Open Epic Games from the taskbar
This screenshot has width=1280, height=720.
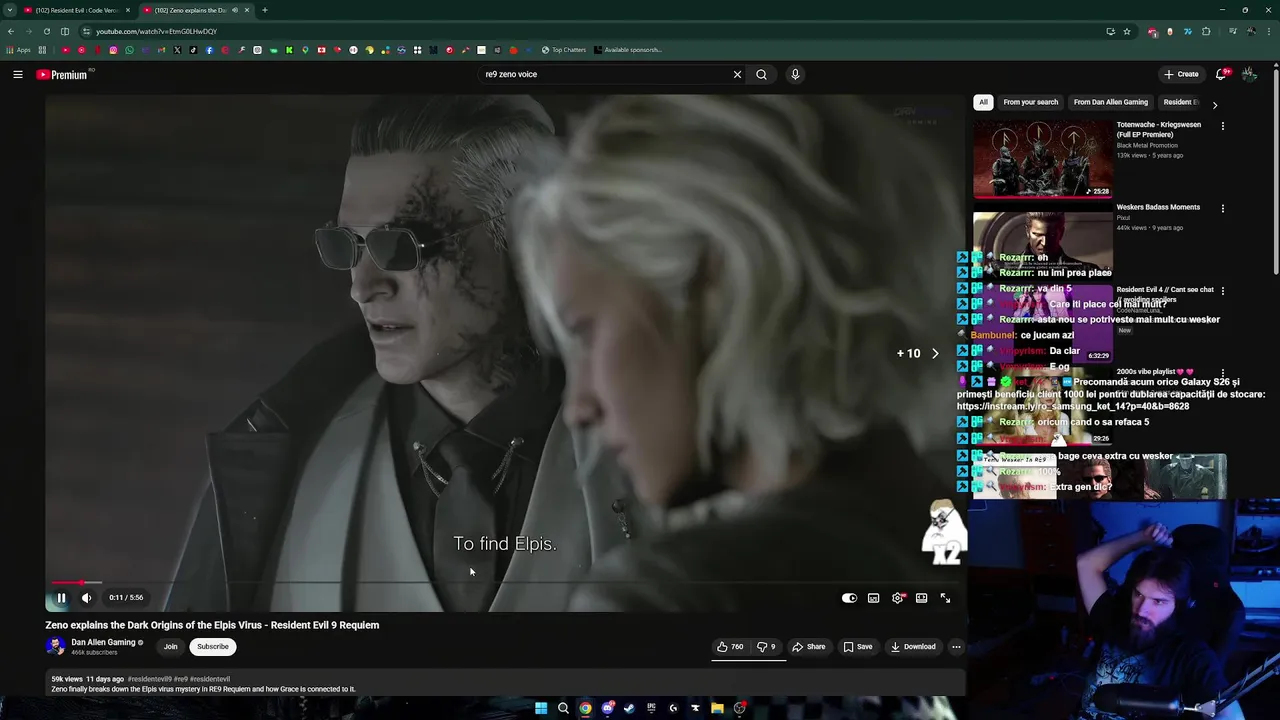(651, 708)
